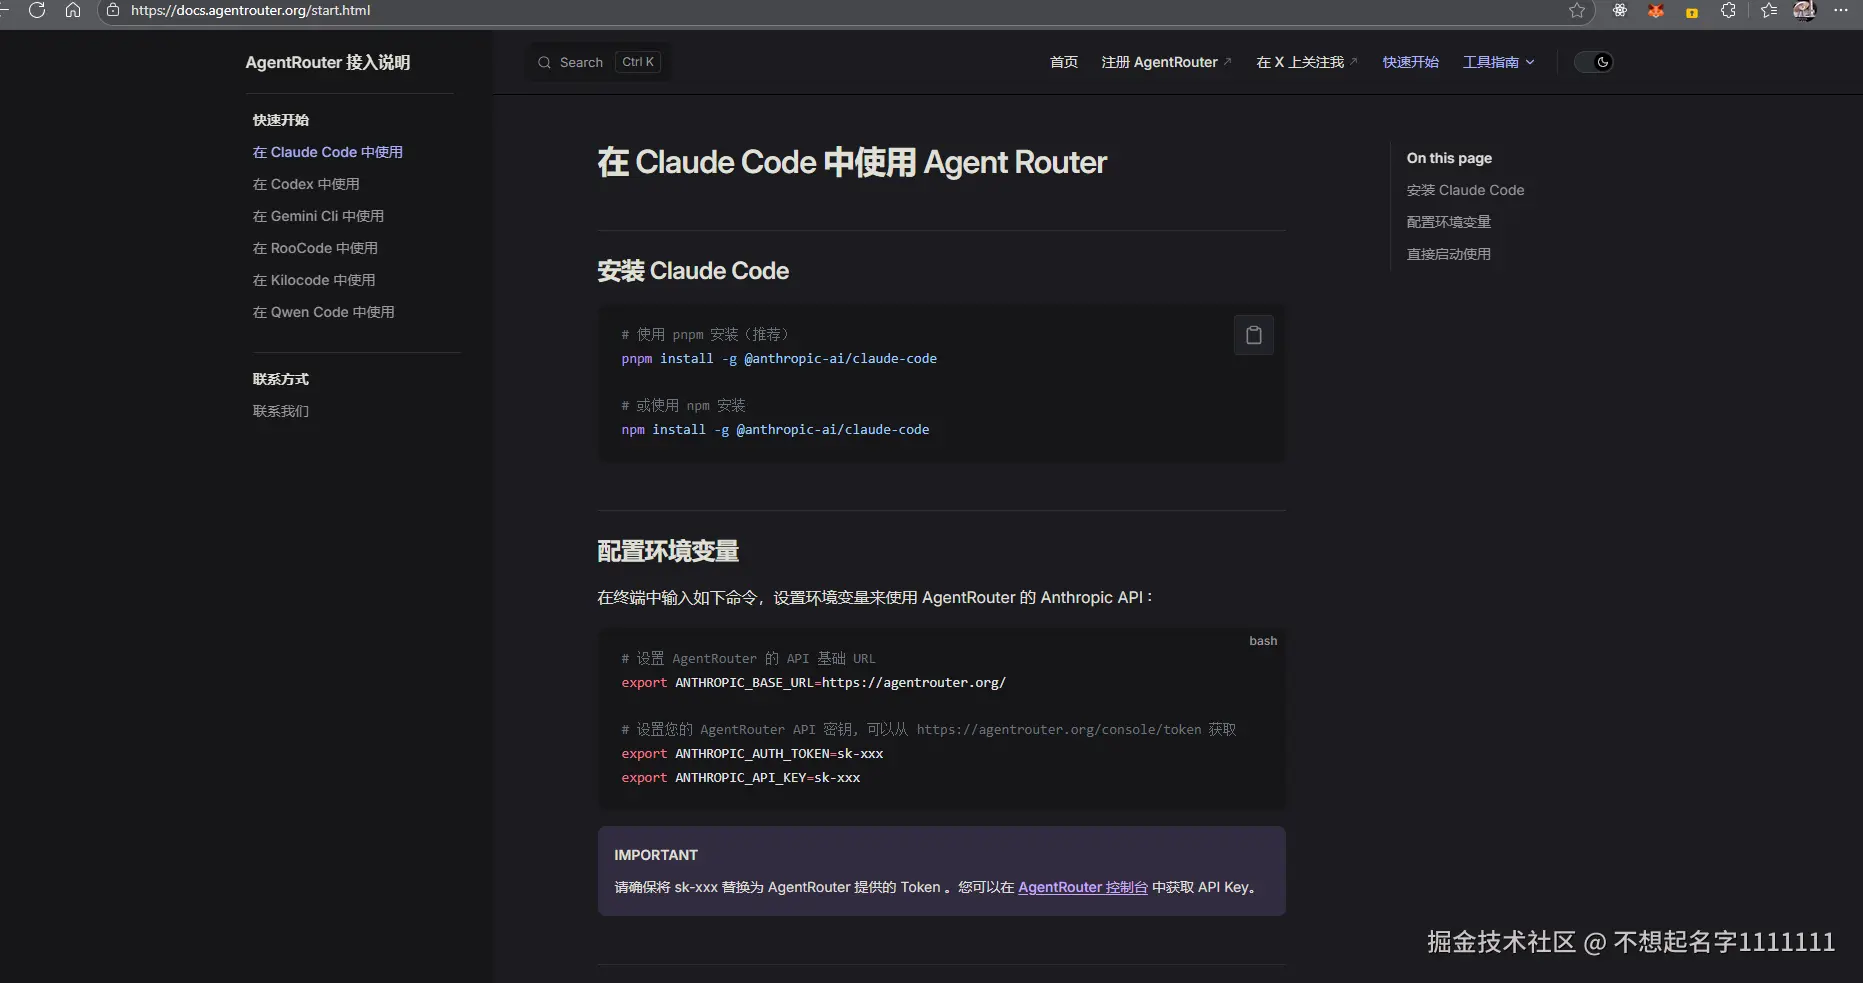
Task: Open the 在 Codex 中使用 sidebar page
Action: click(306, 184)
